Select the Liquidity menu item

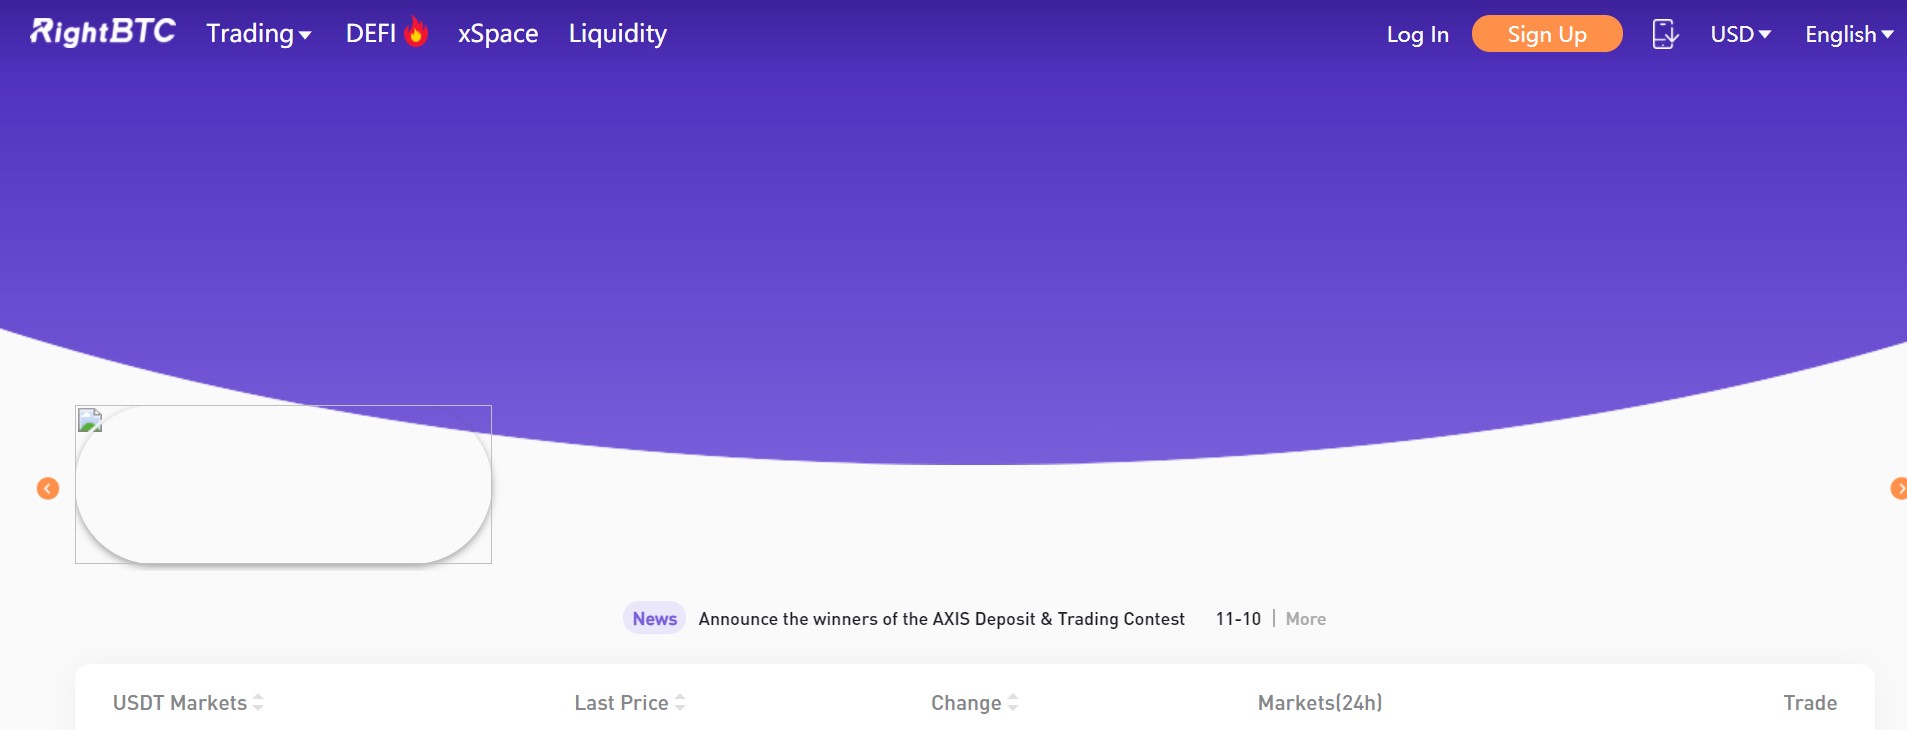pyautogui.click(x=616, y=33)
